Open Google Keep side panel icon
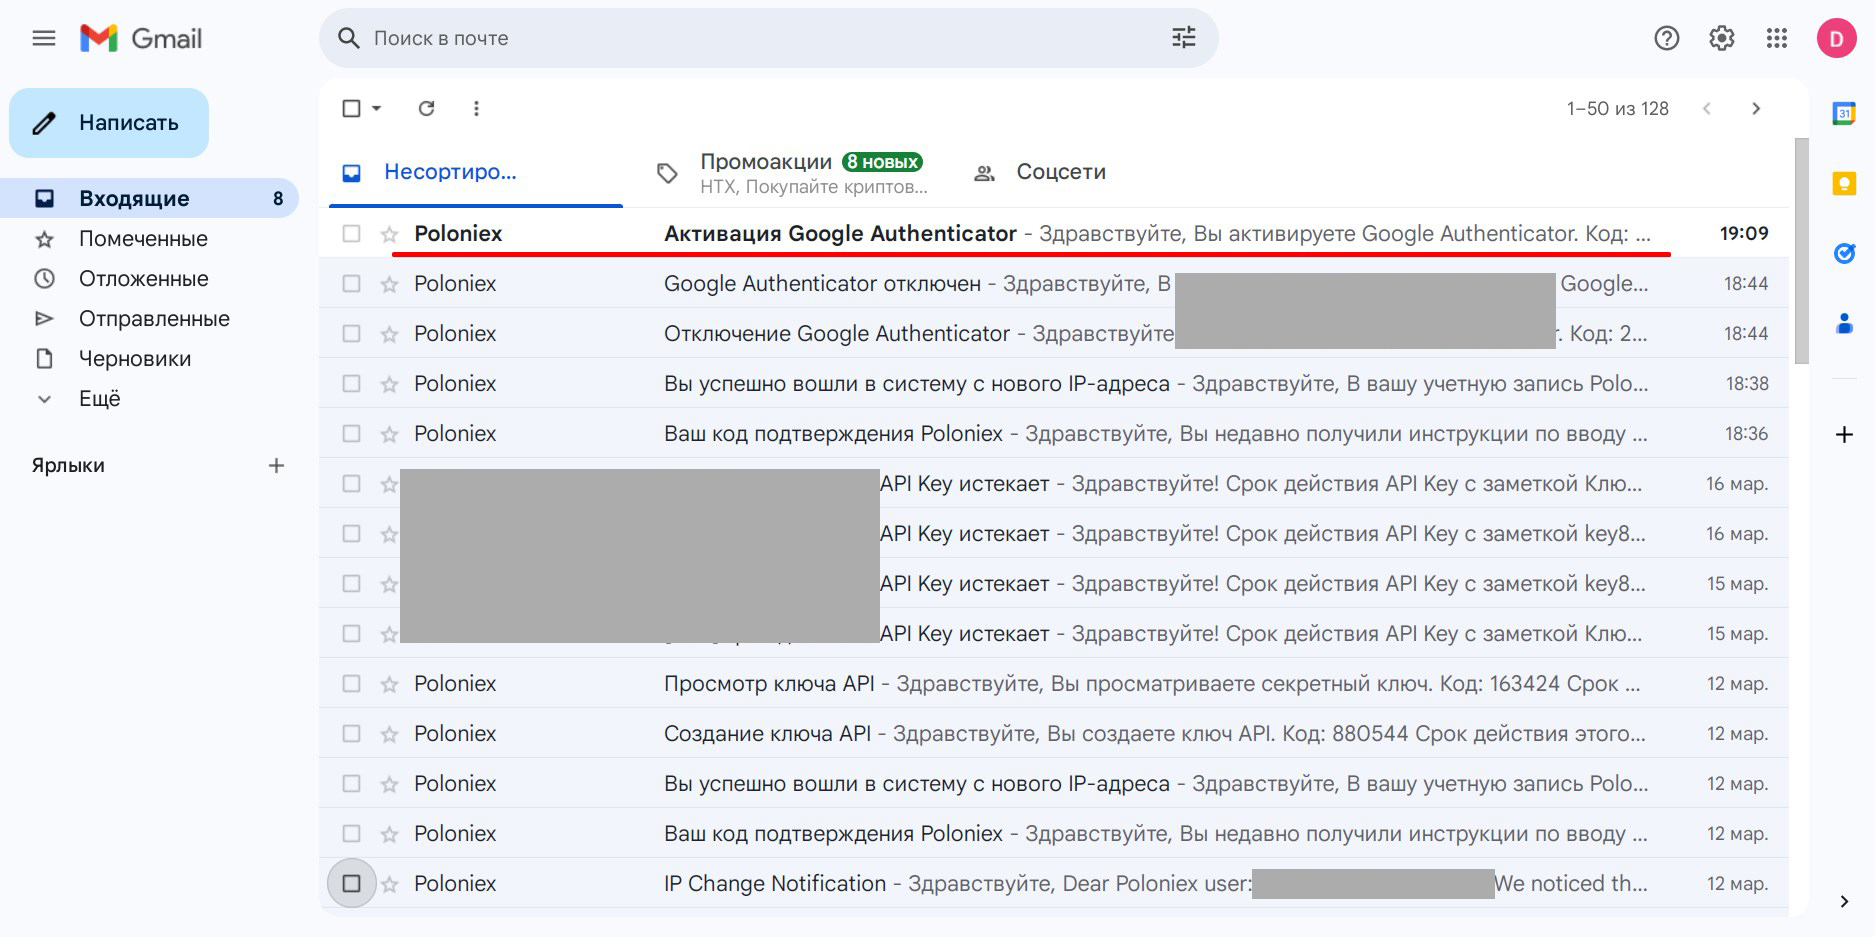The height and width of the screenshot is (937, 1875). 1844,184
